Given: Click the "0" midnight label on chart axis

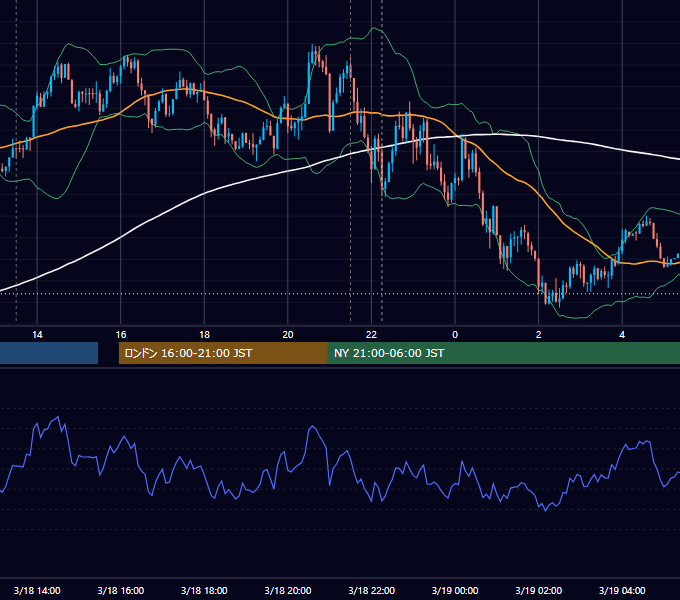Looking at the screenshot, I should tap(455, 335).
